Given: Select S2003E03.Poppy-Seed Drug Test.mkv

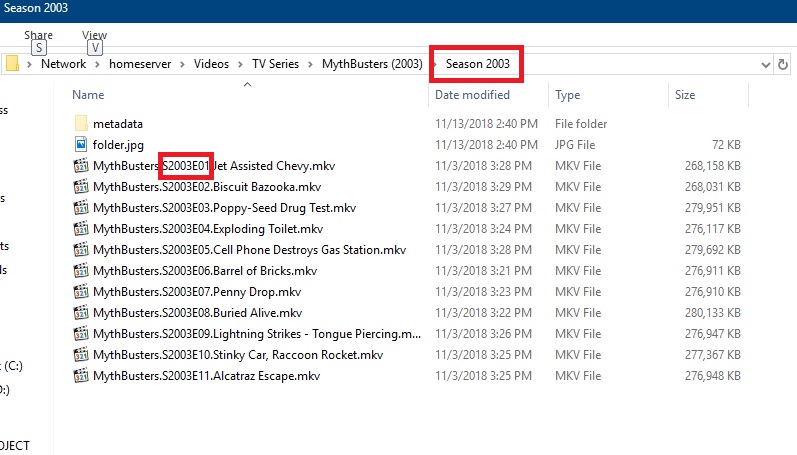Looking at the screenshot, I should point(224,208).
